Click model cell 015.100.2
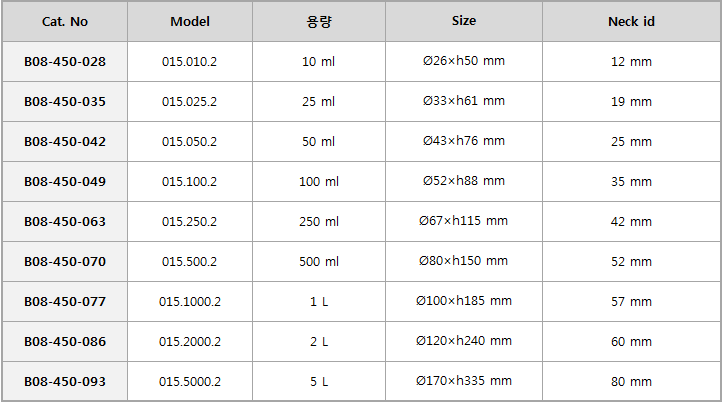723x403 pixels. click(190, 182)
